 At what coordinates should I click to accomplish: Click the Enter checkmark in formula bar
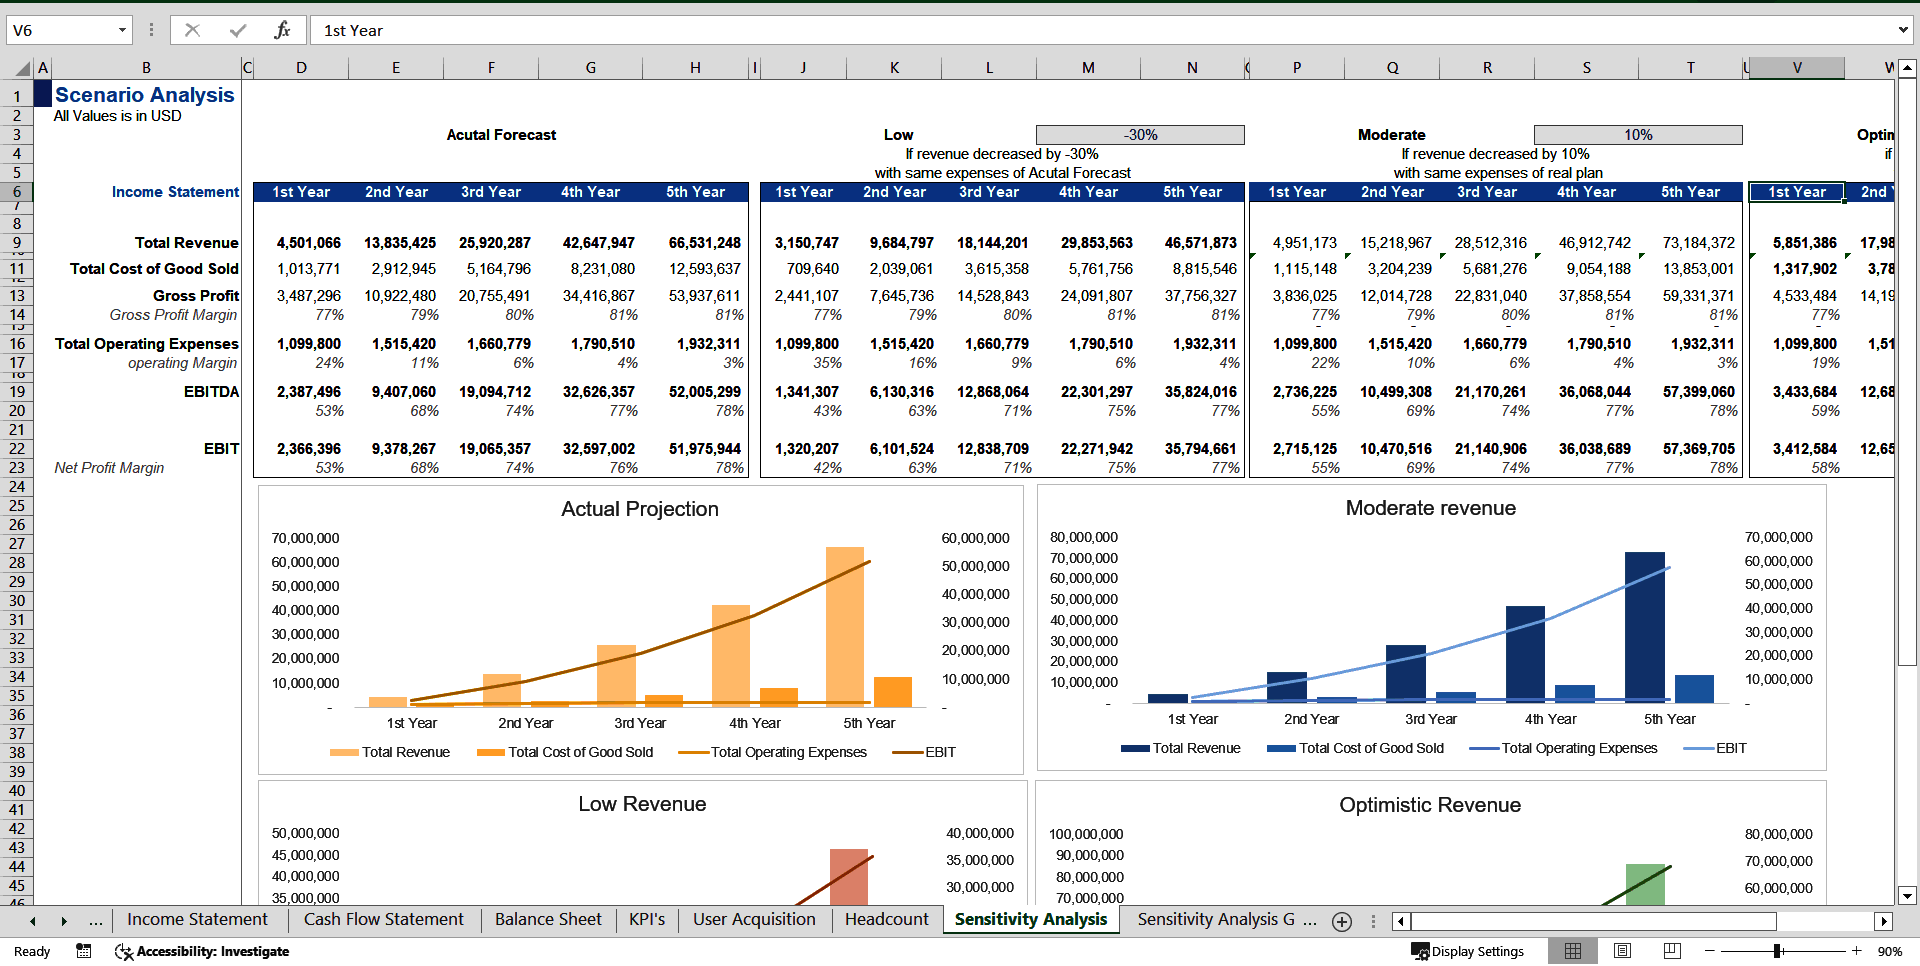(238, 30)
